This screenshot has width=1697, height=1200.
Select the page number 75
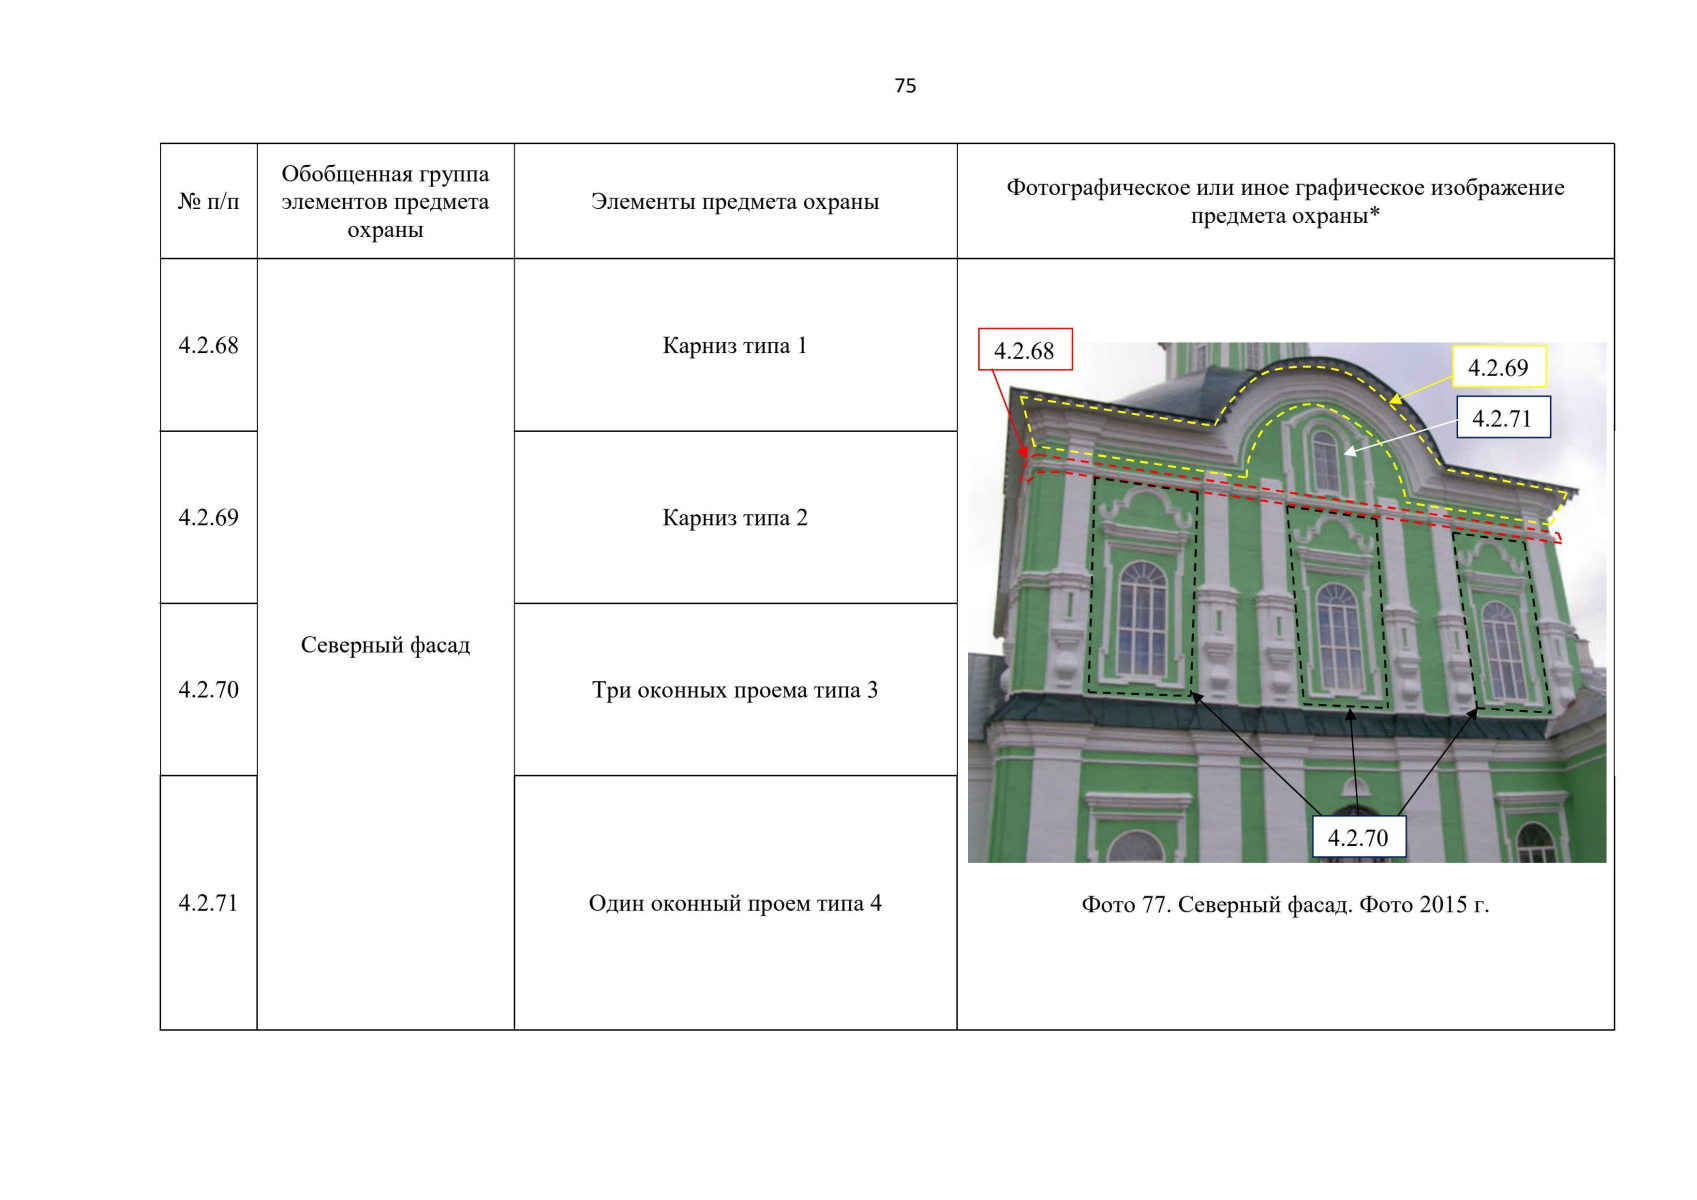pos(905,86)
